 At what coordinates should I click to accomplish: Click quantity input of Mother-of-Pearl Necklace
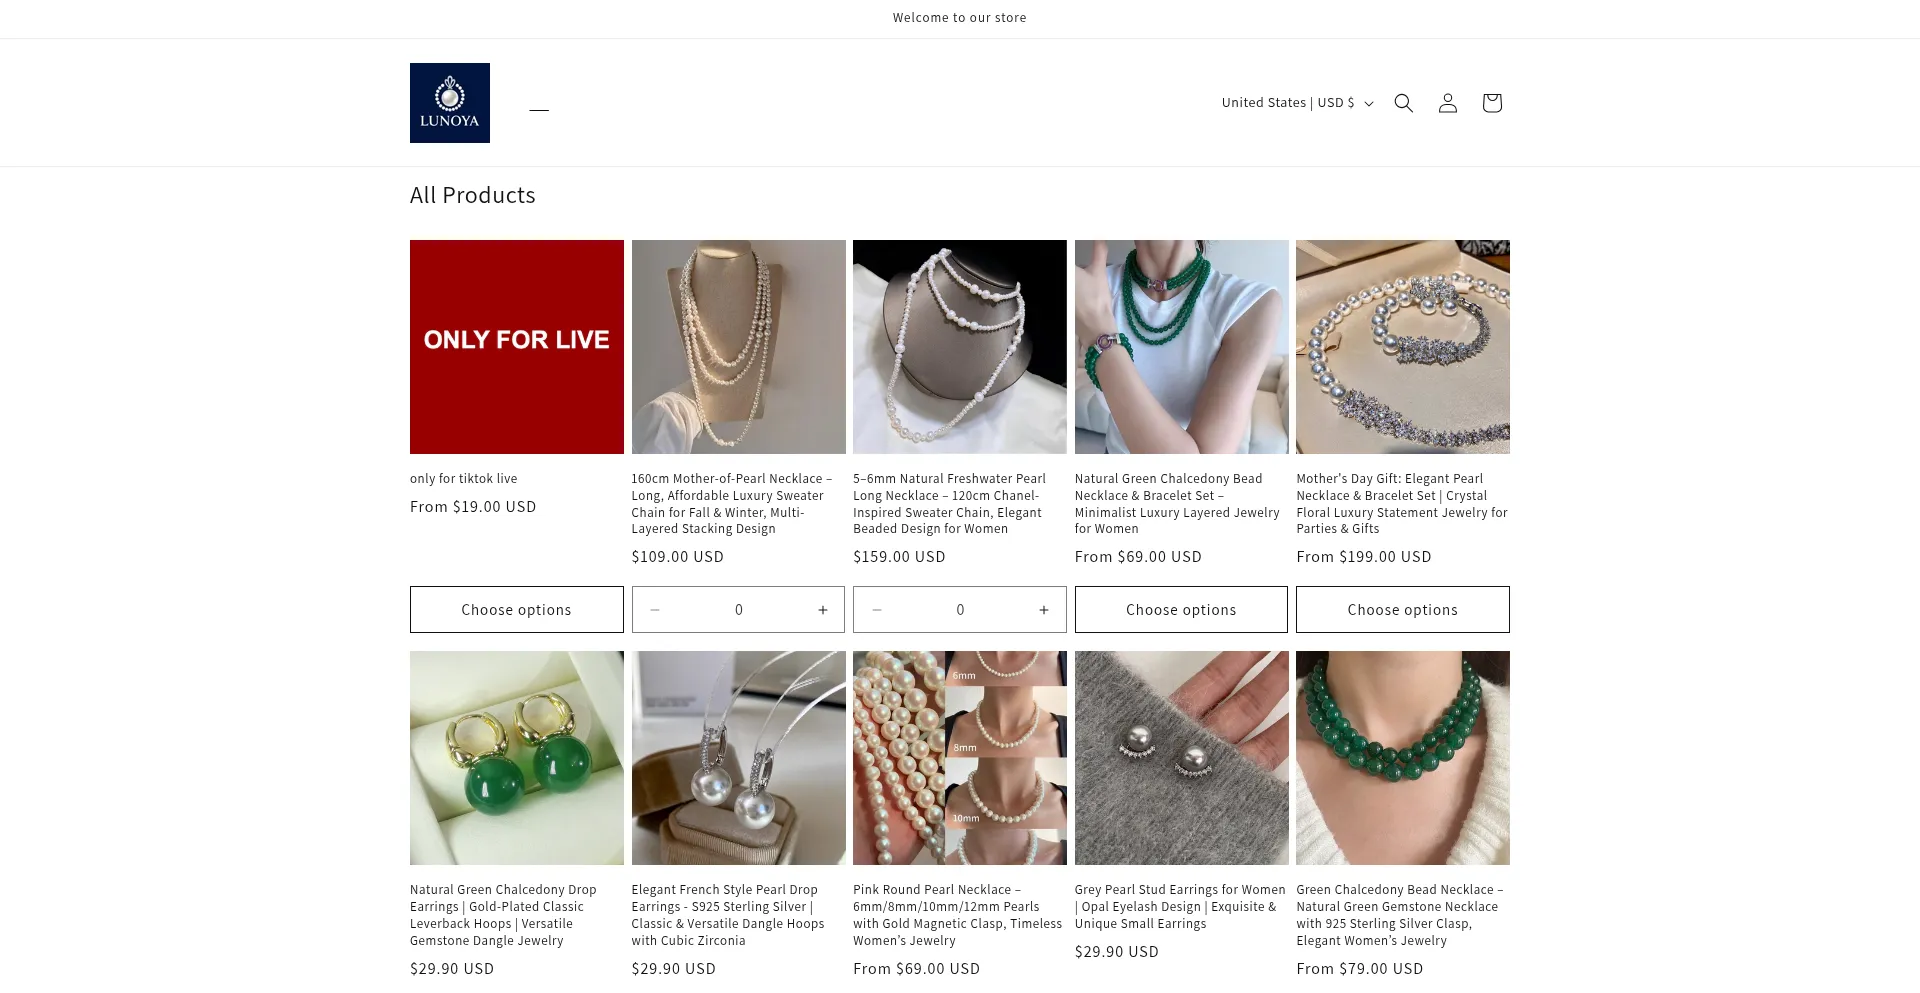click(x=738, y=609)
